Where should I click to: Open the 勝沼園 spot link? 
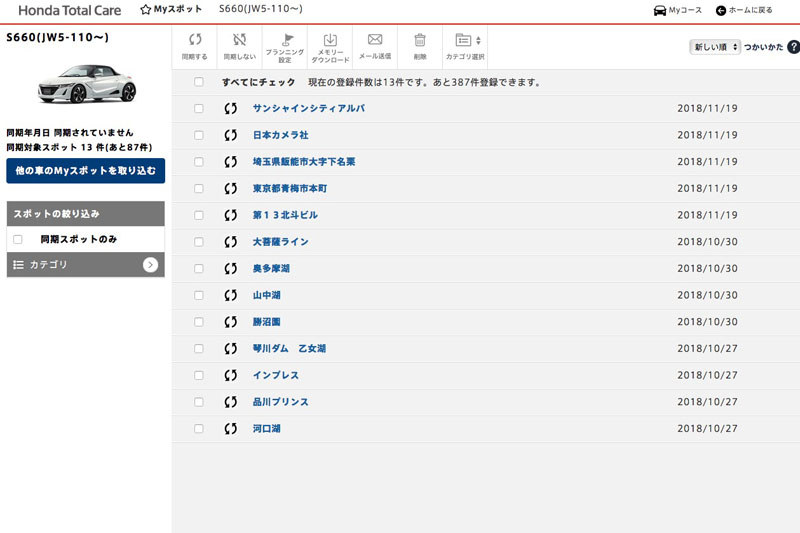[267, 322]
